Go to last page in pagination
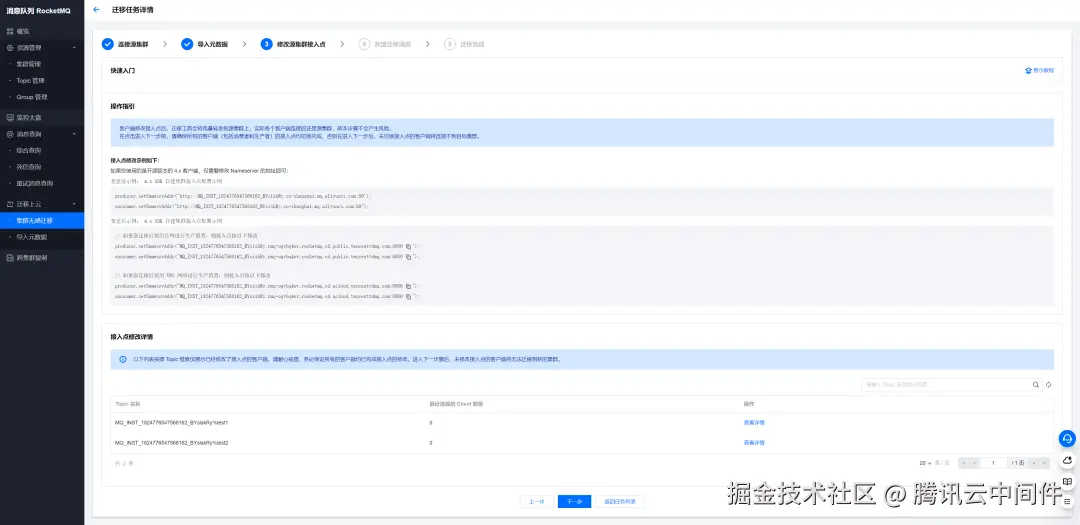Image resolution: width=1080 pixels, height=525 pixels. pyautogui.click(x=1045, y=463)
